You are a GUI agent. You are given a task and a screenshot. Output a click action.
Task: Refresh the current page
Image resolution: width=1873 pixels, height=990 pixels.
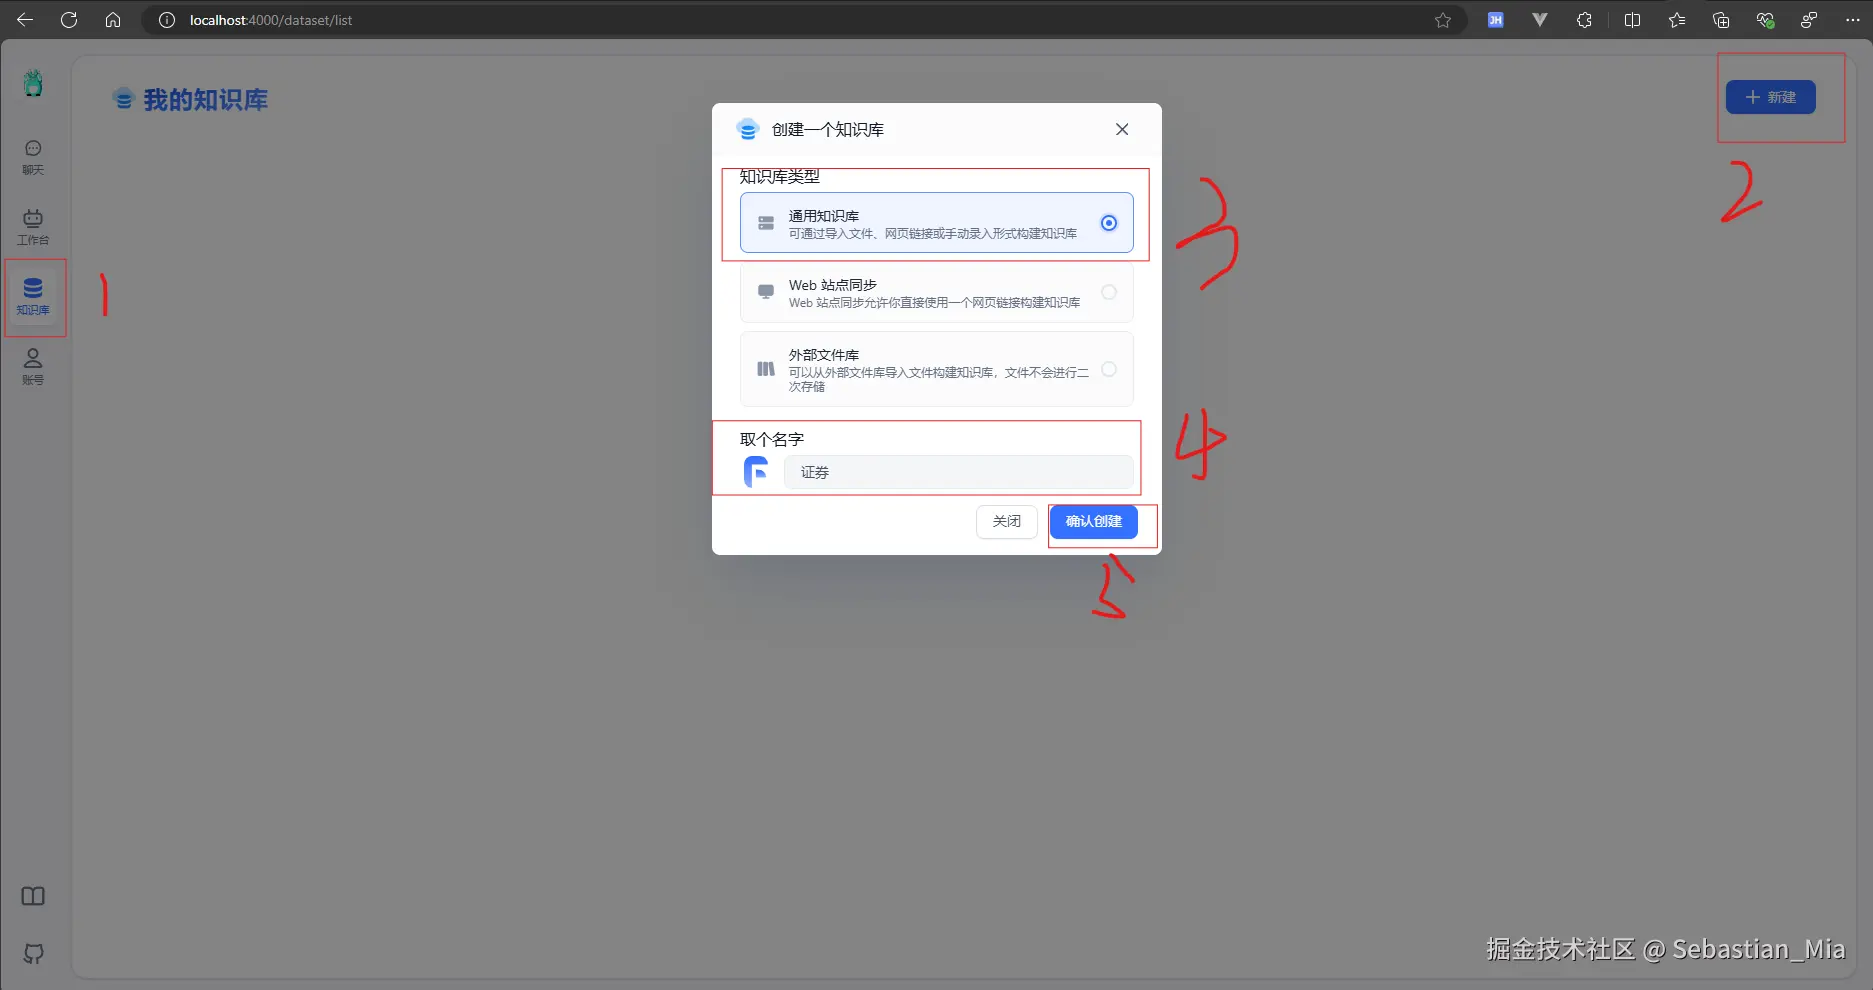(68, 19)
